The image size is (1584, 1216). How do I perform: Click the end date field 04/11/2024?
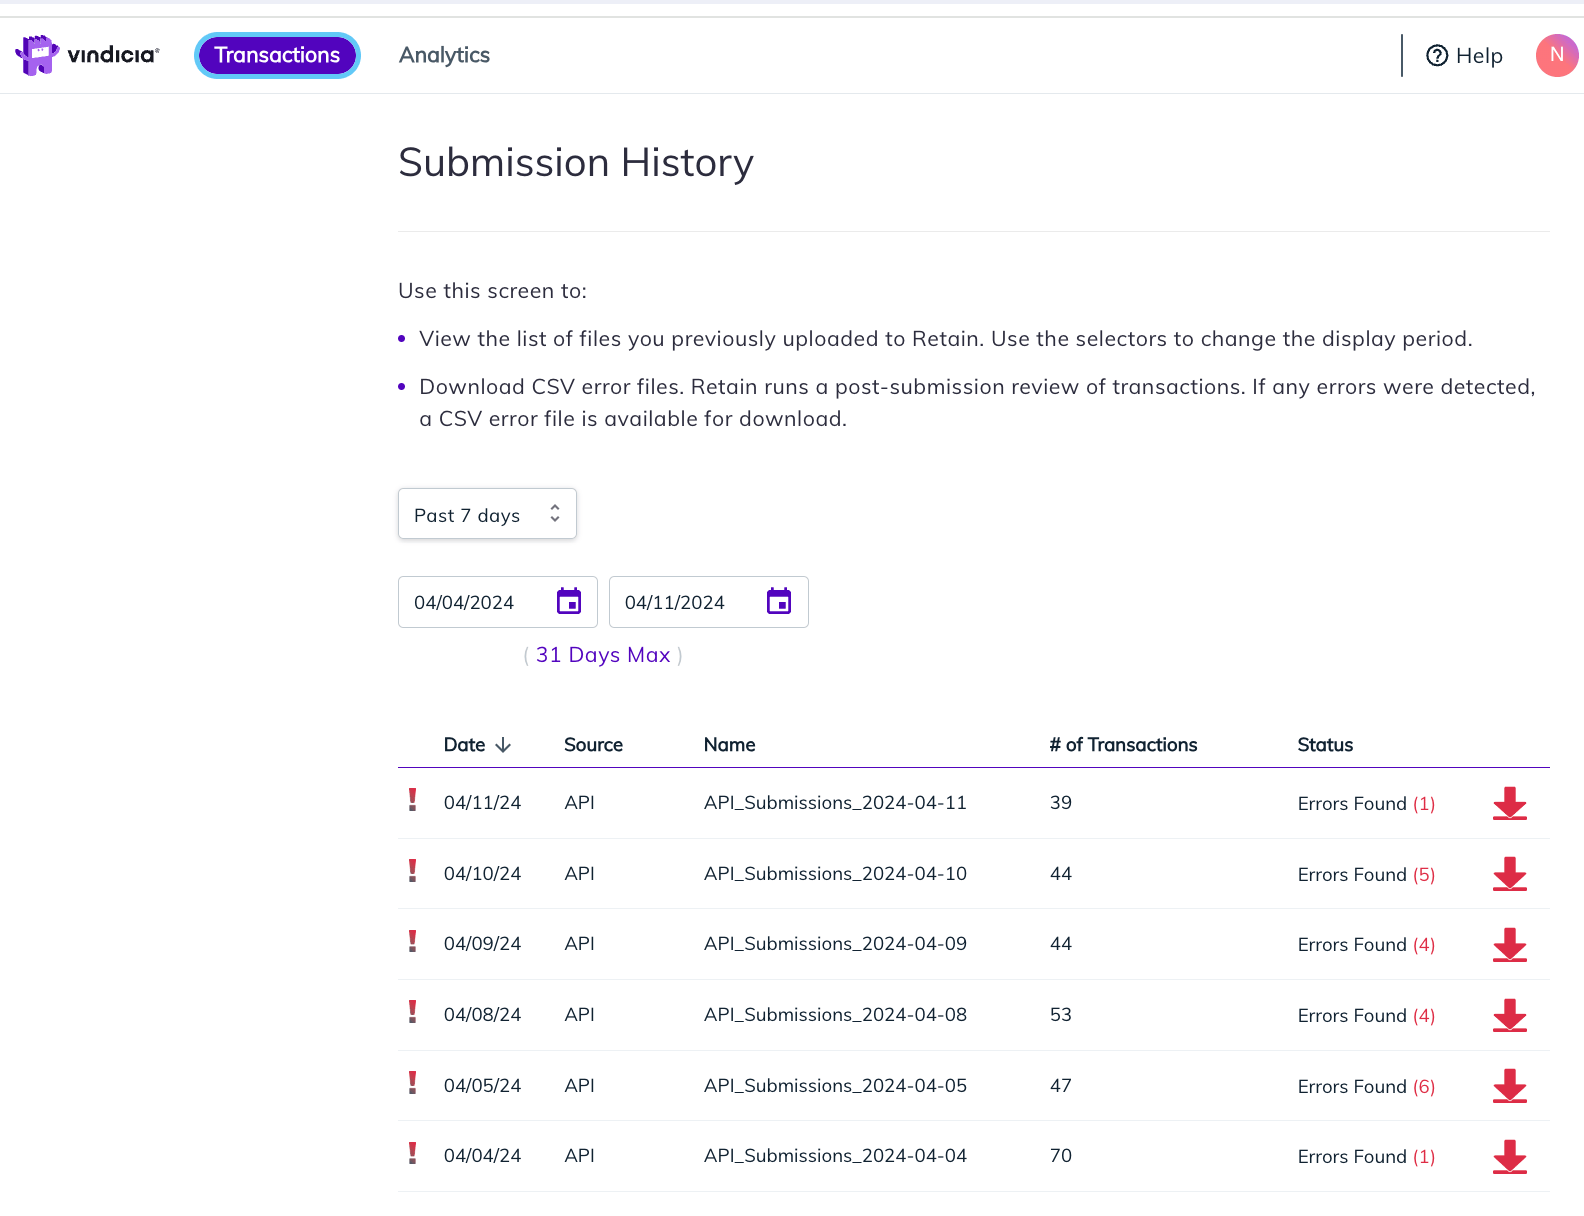(x=709, y=602)
